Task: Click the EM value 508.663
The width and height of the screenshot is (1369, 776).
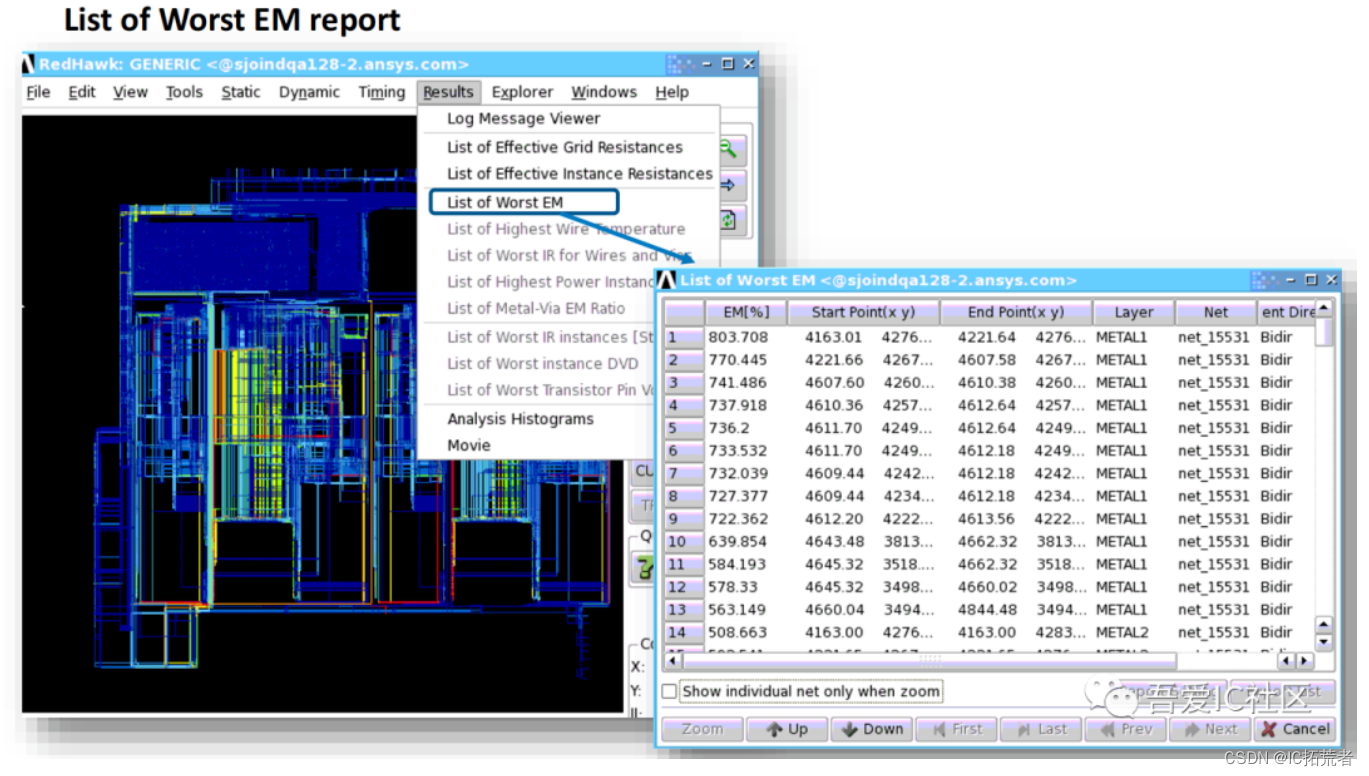Action: click(738, 632)
